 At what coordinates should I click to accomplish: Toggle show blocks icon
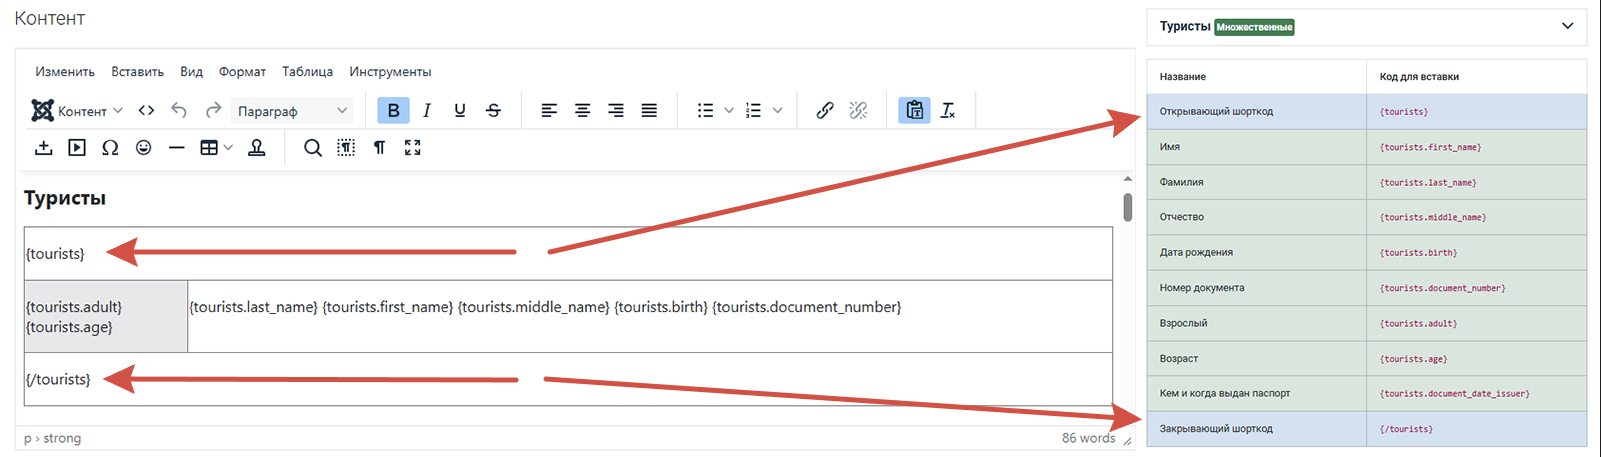[346, 148]
